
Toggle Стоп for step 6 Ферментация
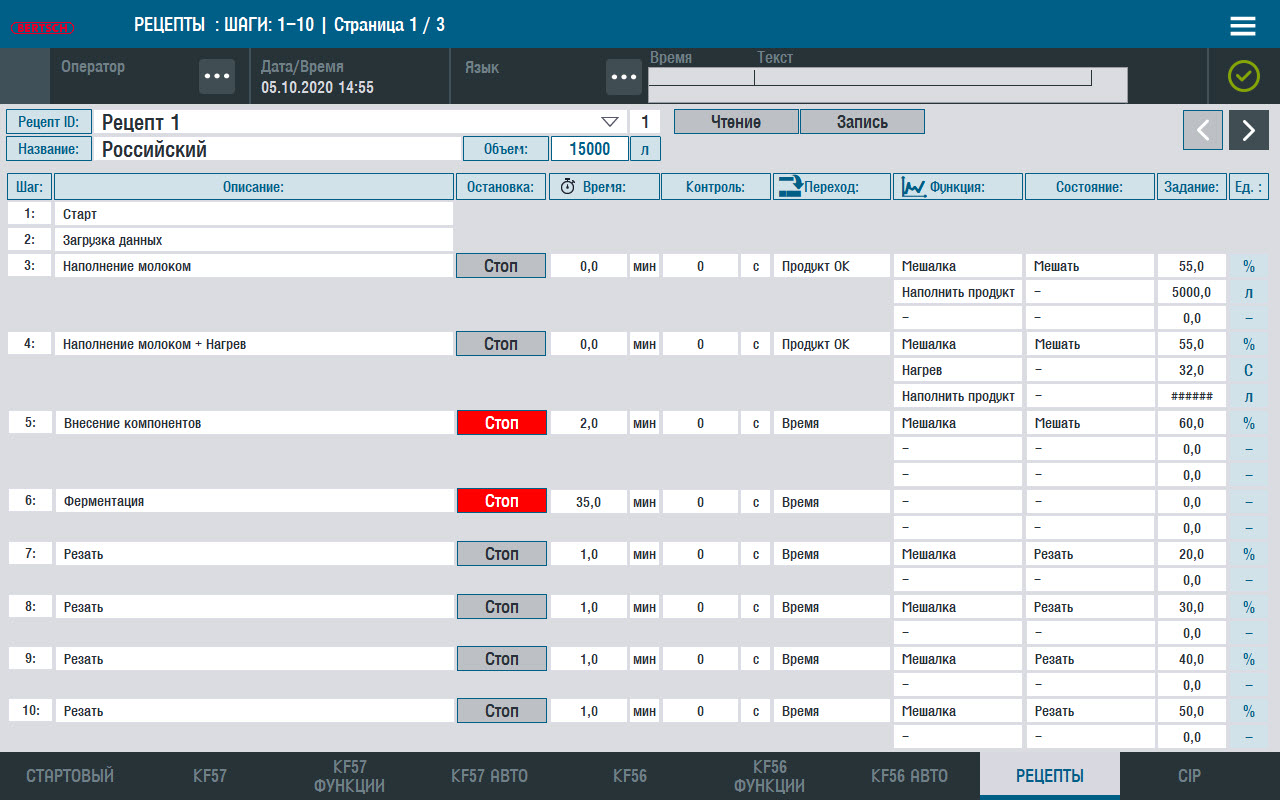click(501, 501)
